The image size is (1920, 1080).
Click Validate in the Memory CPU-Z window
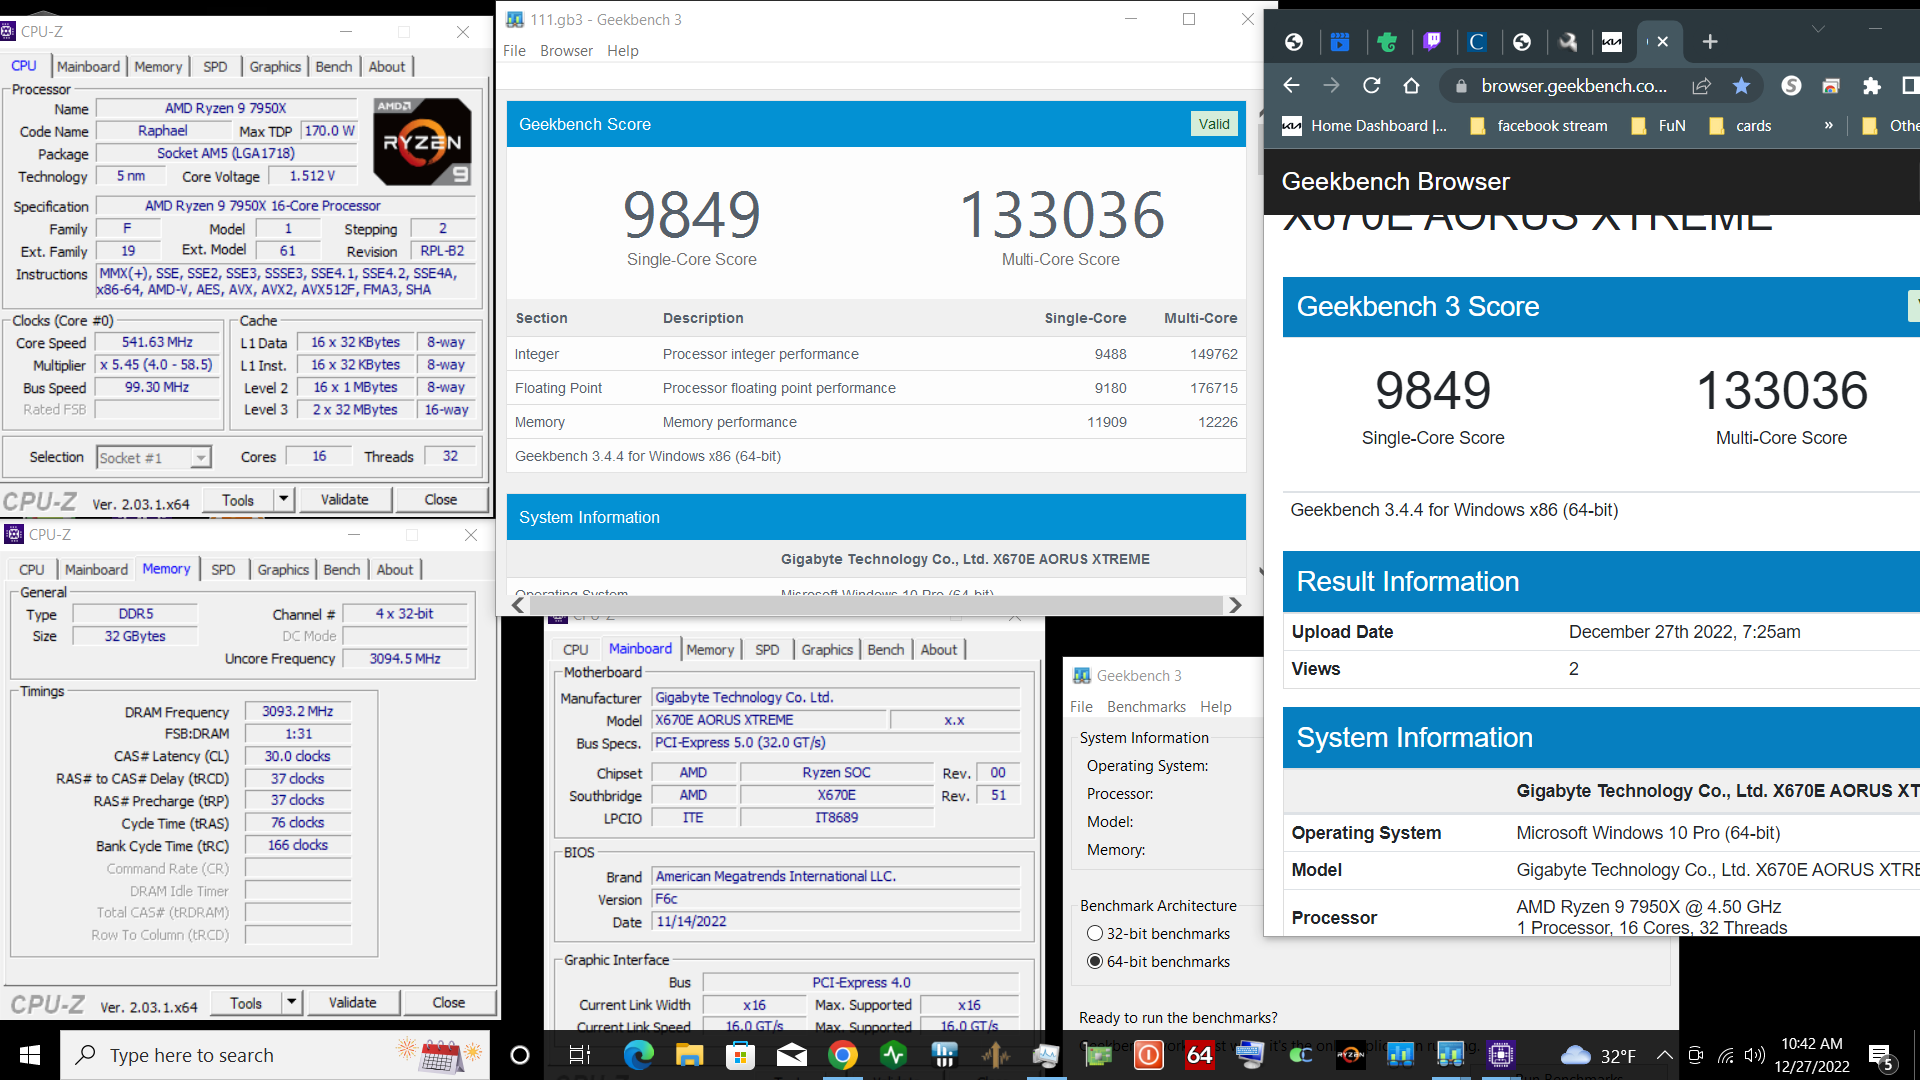click(352, 1002)
